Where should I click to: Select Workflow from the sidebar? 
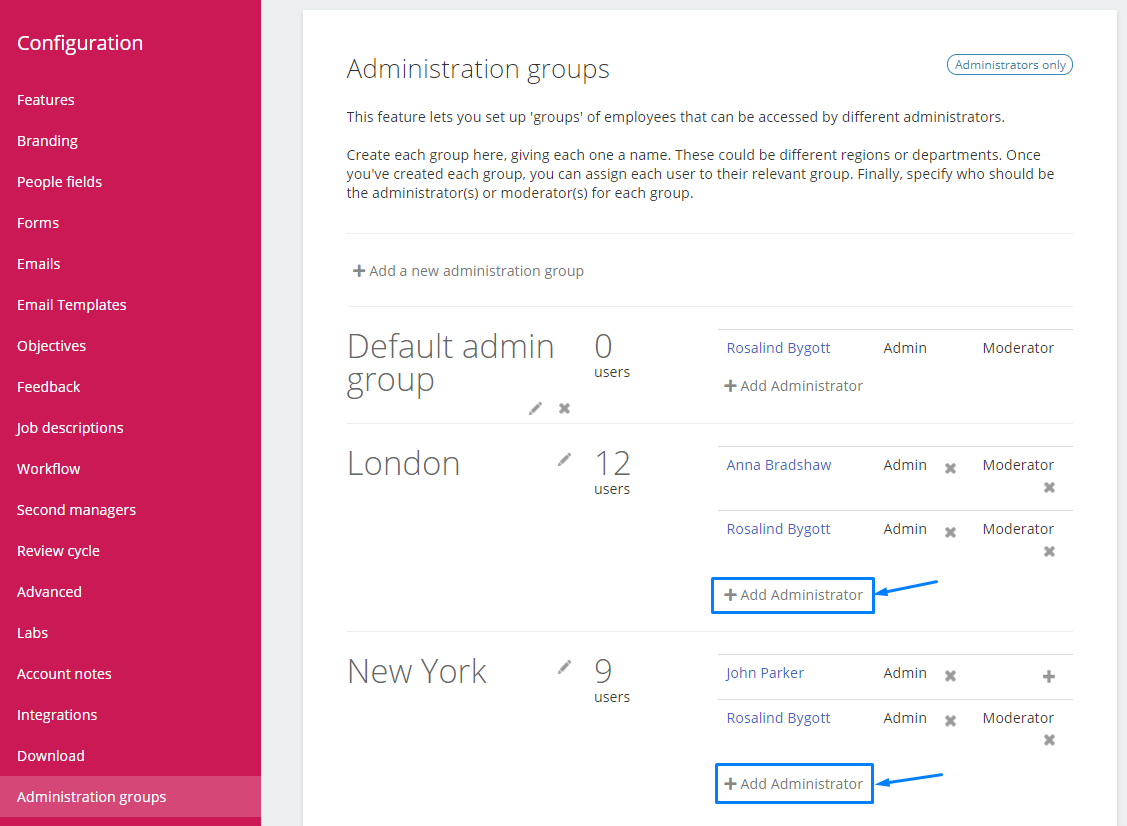pos(49,469)
